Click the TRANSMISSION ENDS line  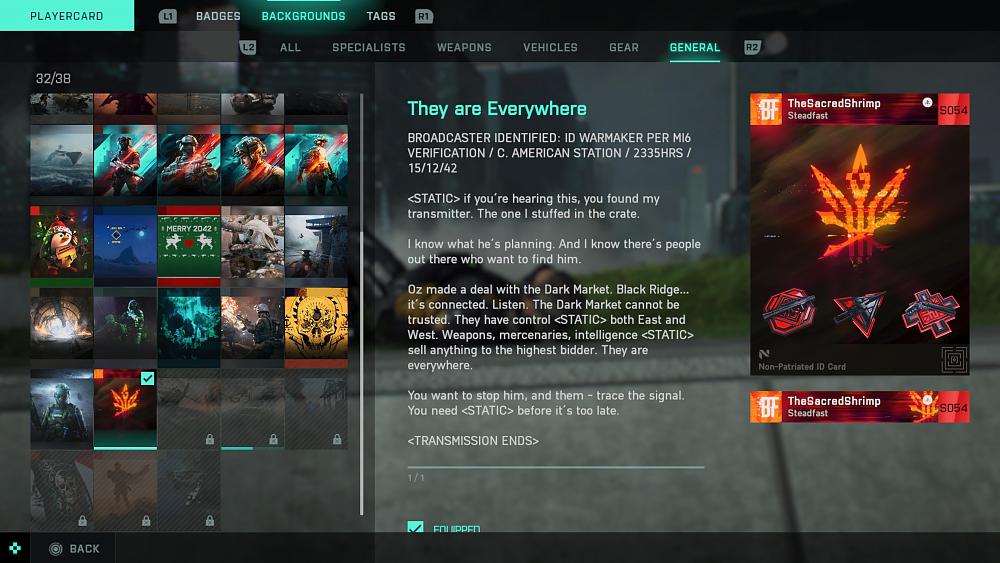pos(473,441)
